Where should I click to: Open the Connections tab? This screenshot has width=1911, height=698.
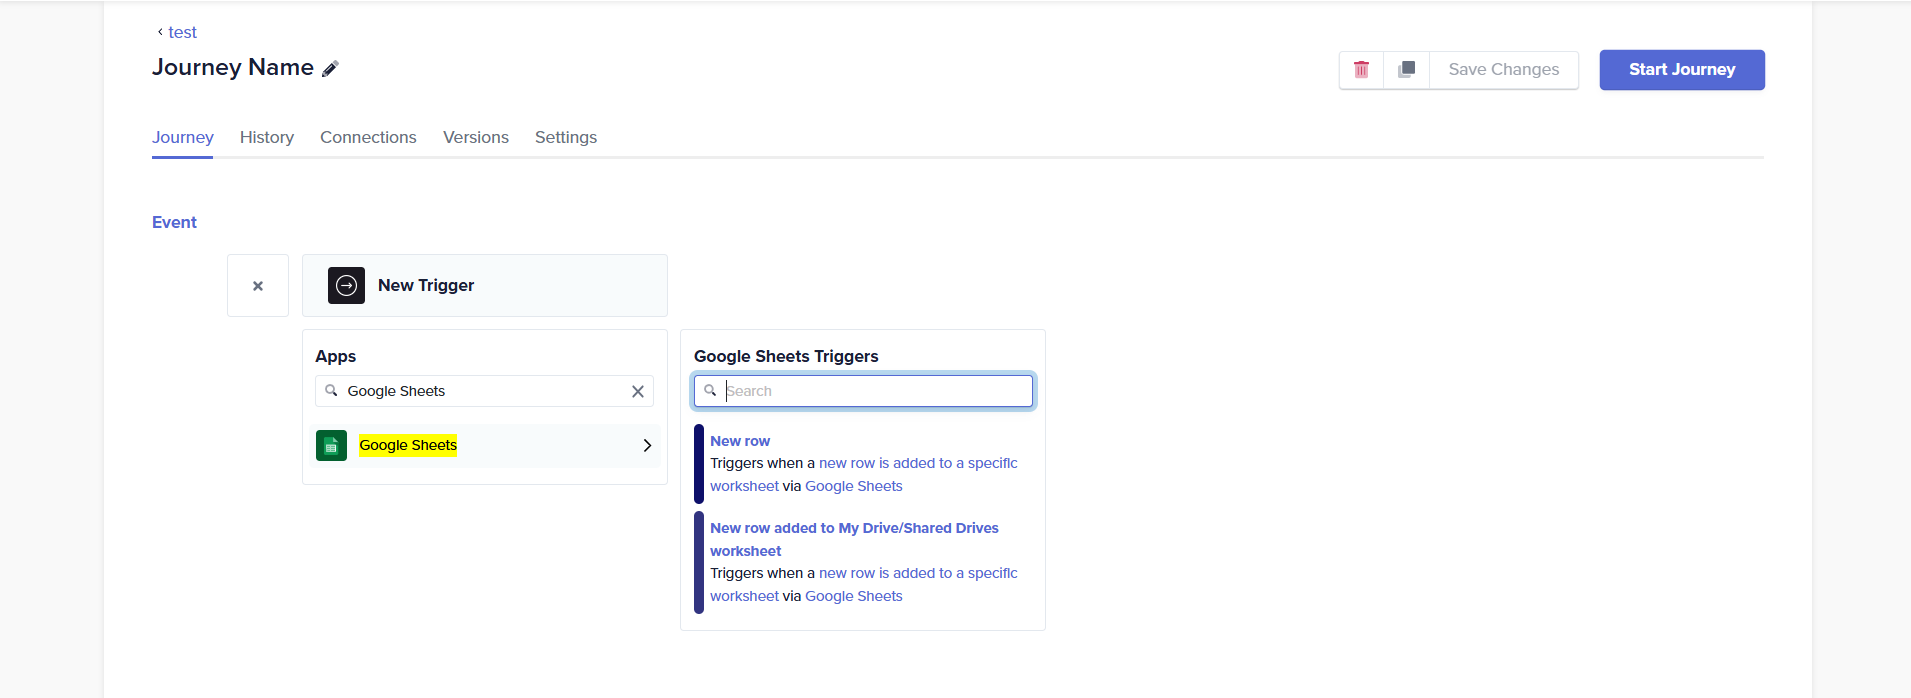[368, 137]
